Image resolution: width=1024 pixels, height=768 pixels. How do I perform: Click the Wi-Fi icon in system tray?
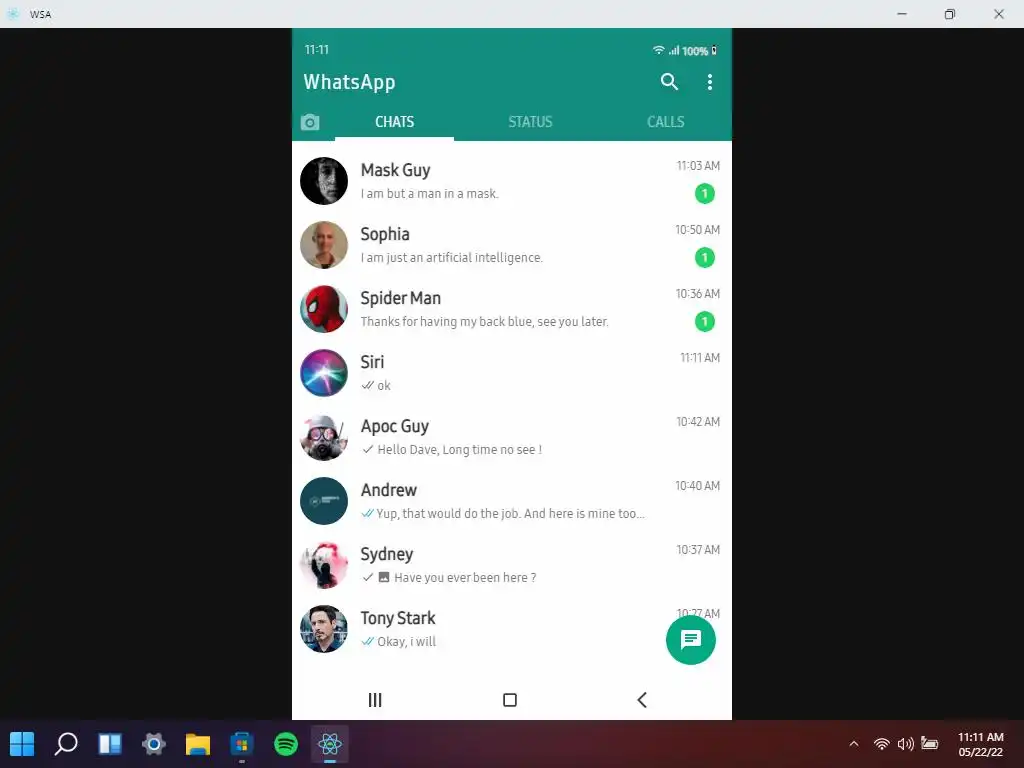pos(882,744)
